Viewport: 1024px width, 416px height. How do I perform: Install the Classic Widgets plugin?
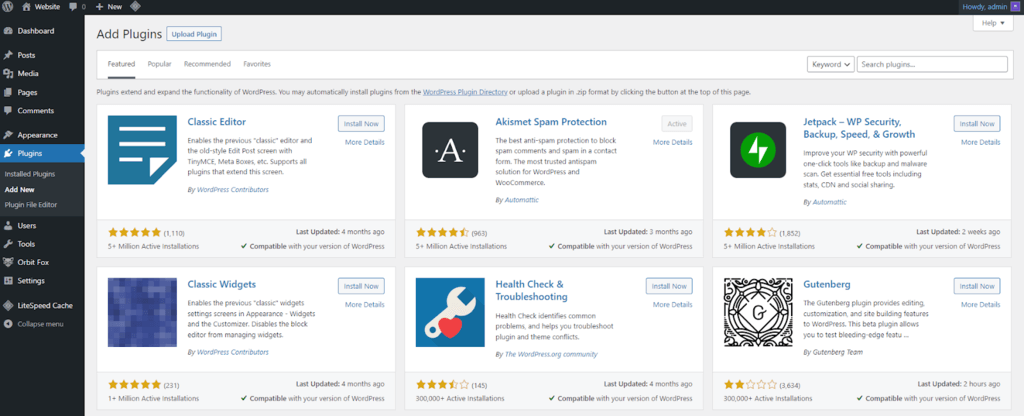pos(361,286)
